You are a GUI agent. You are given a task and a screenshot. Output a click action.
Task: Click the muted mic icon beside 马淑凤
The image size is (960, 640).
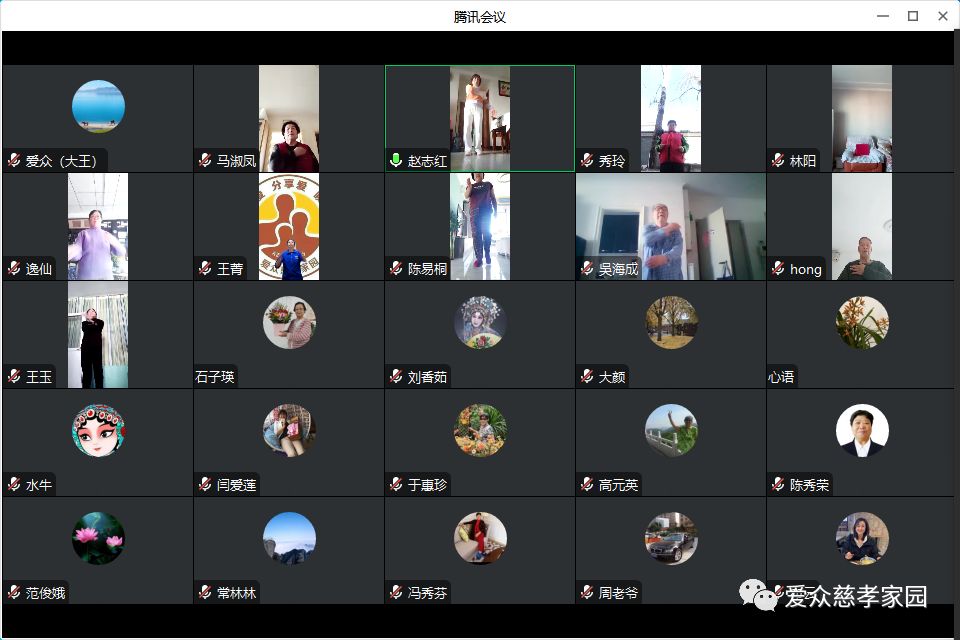pyautogui.click(x=205, y=161)
